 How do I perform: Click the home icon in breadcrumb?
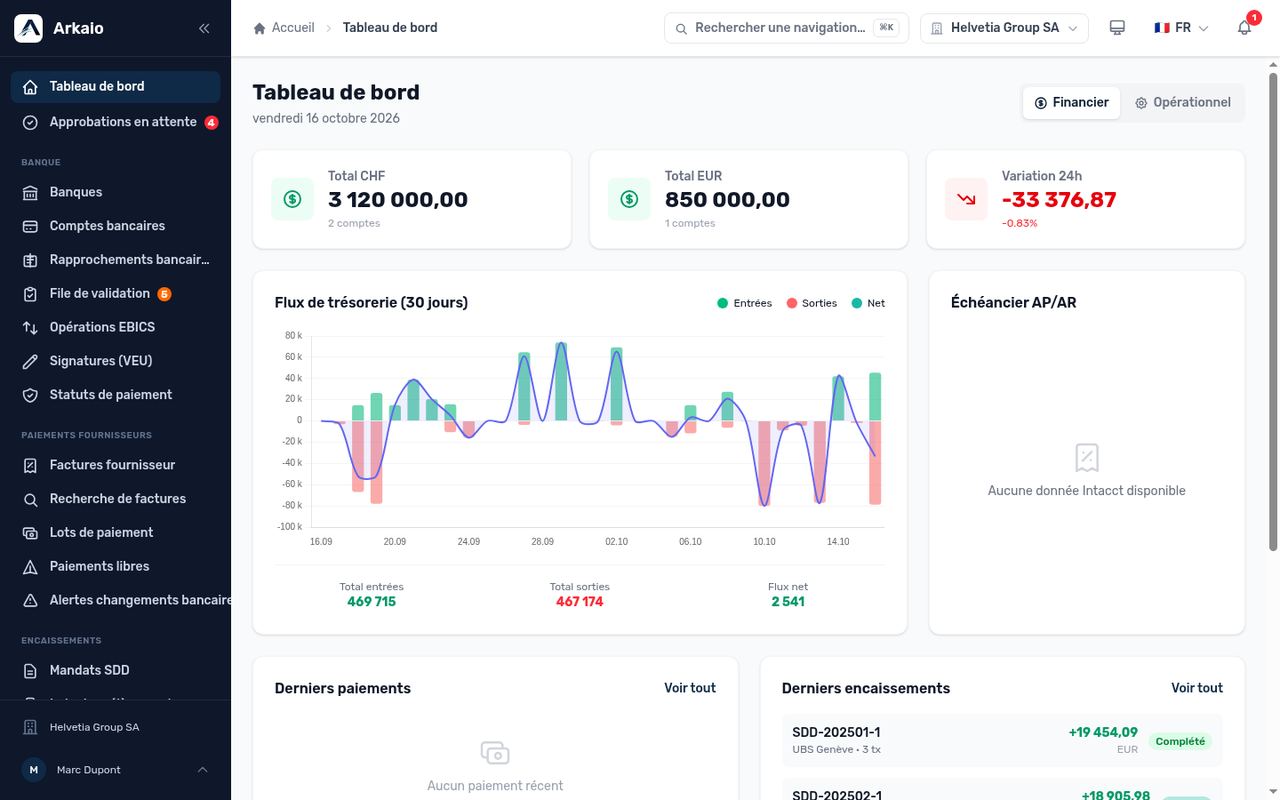260,28
